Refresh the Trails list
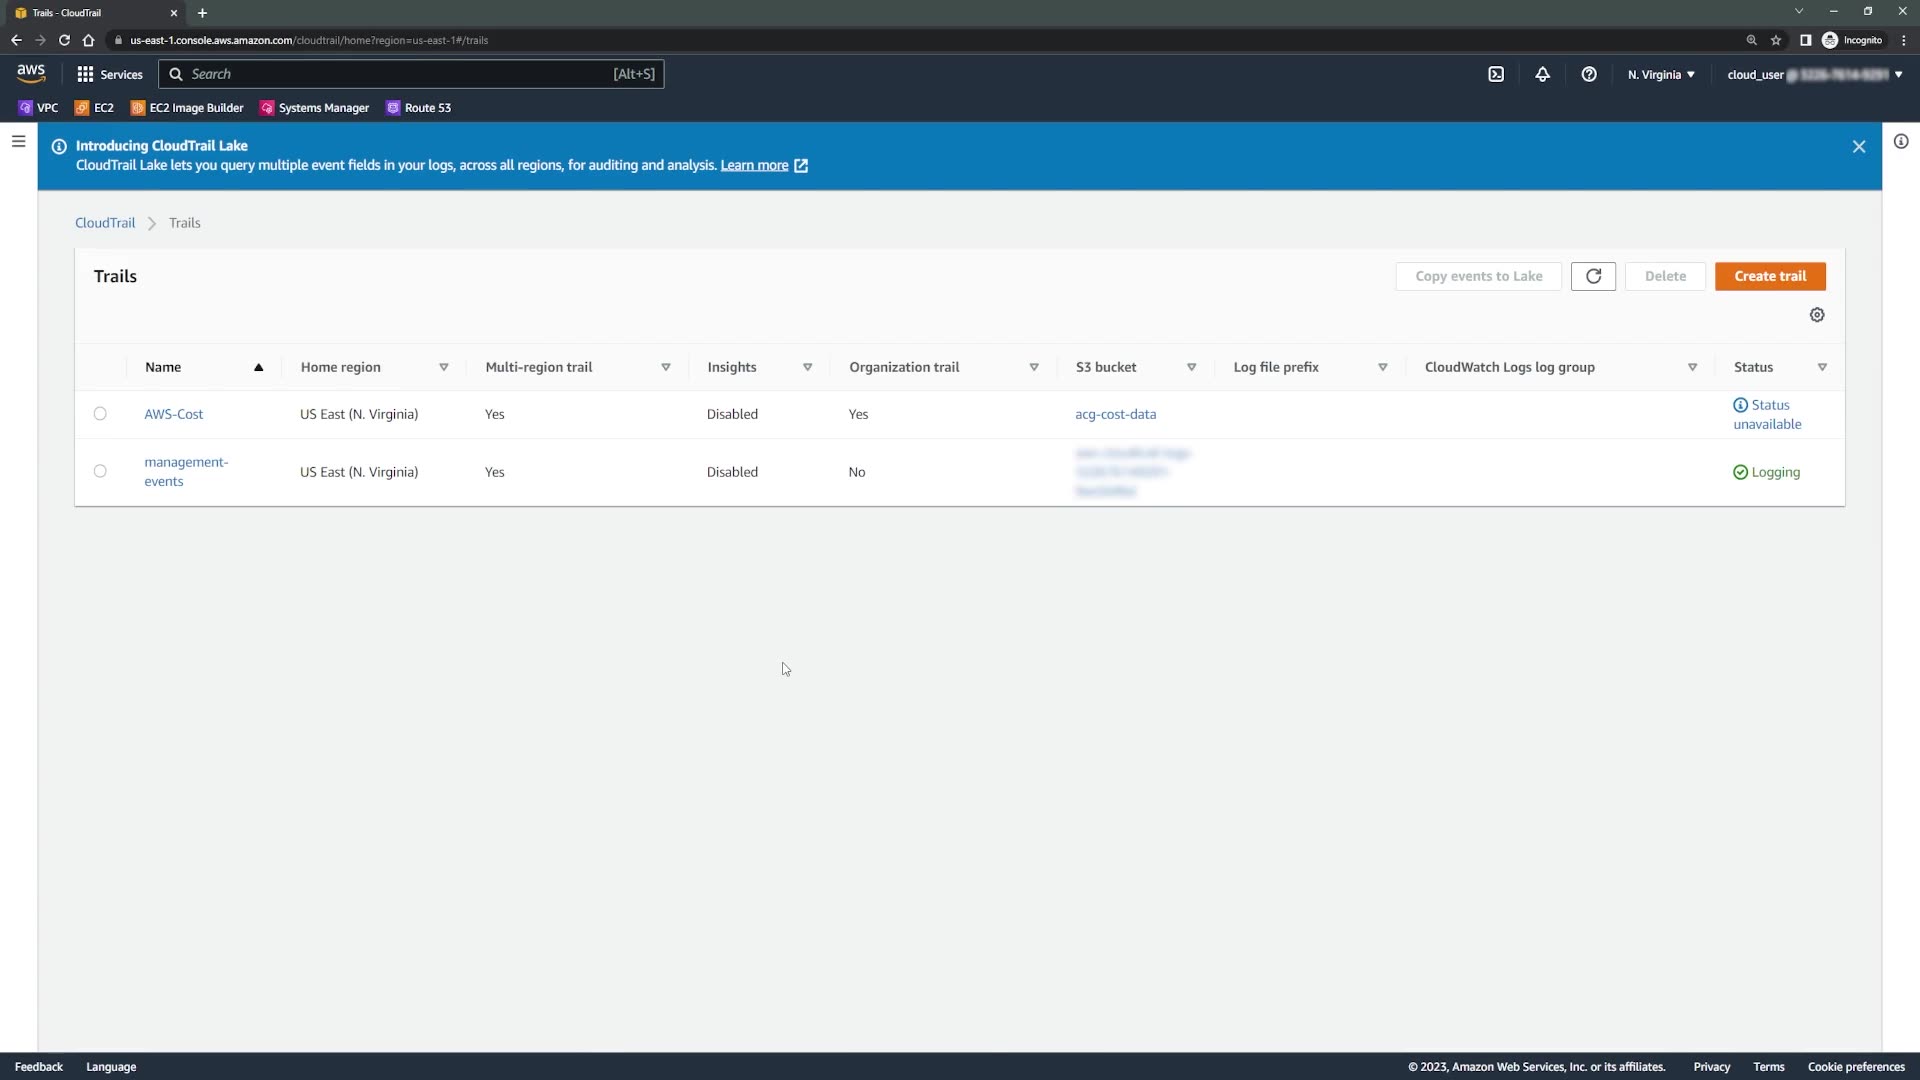The width and height of the screenshot is (1920, 1080). point(1593,276)
